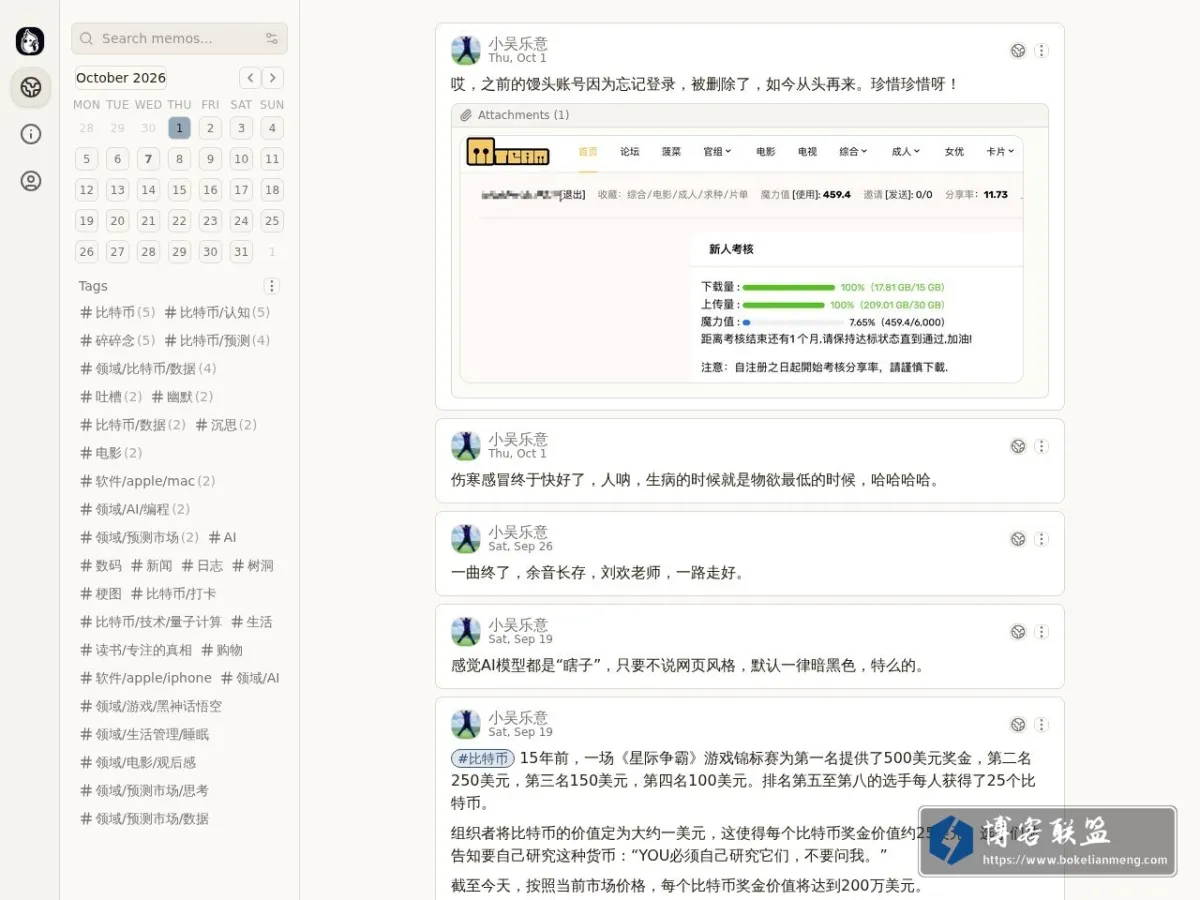Filter by tag 领域/比特币/数据
Image resolution: width=1200 pixels, height=900 pixels.
(148, 369)
